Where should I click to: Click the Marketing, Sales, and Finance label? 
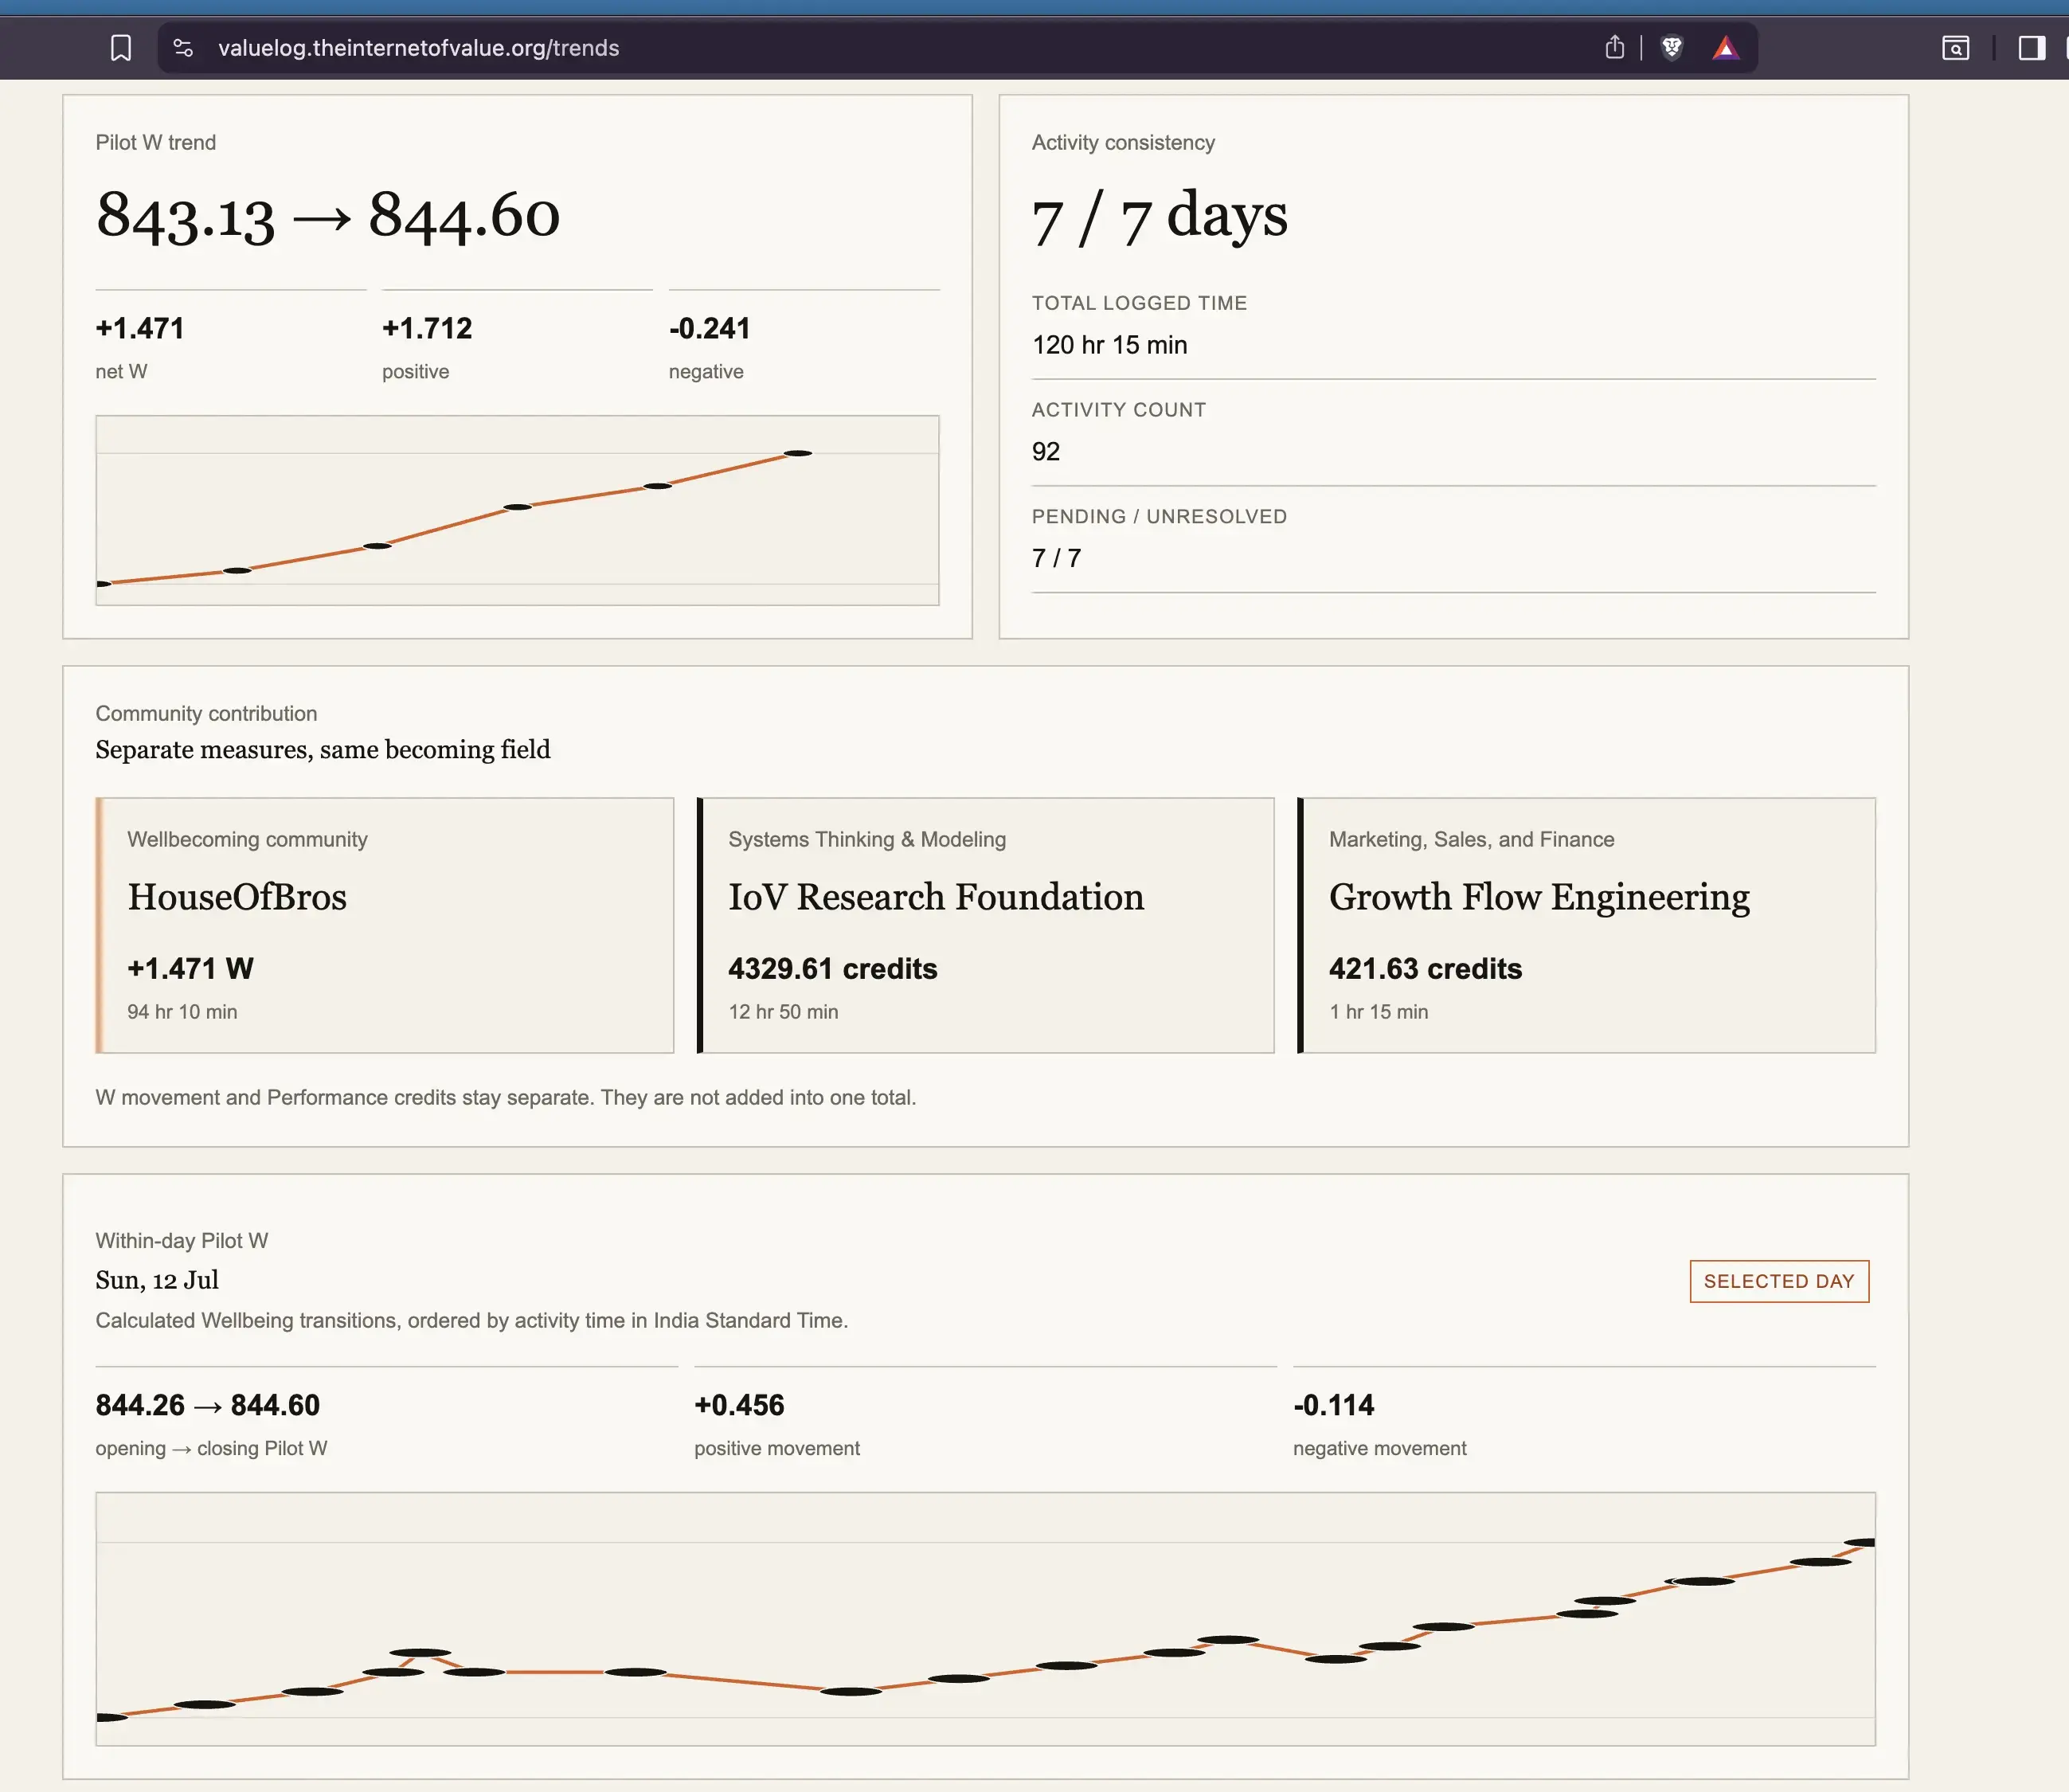1472,840
